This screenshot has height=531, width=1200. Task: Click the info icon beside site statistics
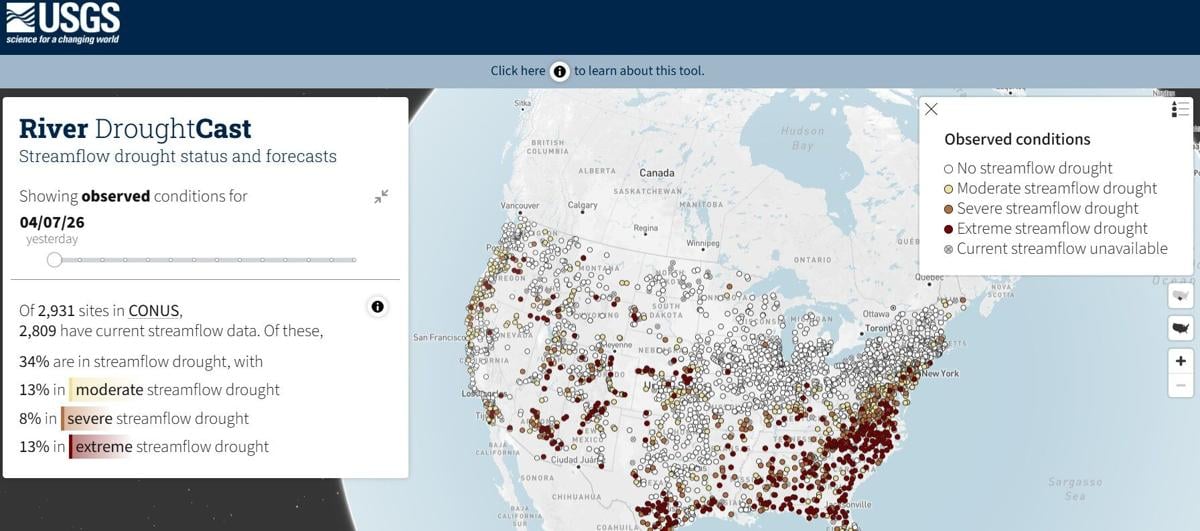tap(378, 307)
